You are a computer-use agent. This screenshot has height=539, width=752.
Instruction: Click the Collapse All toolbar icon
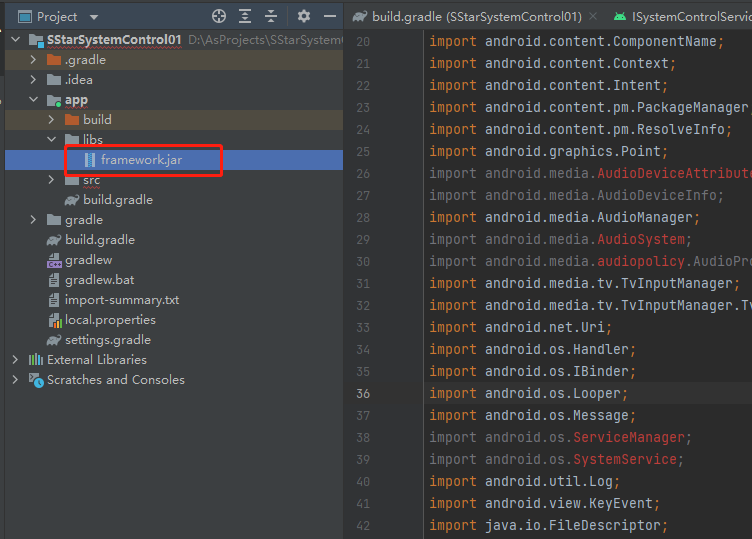271,16
